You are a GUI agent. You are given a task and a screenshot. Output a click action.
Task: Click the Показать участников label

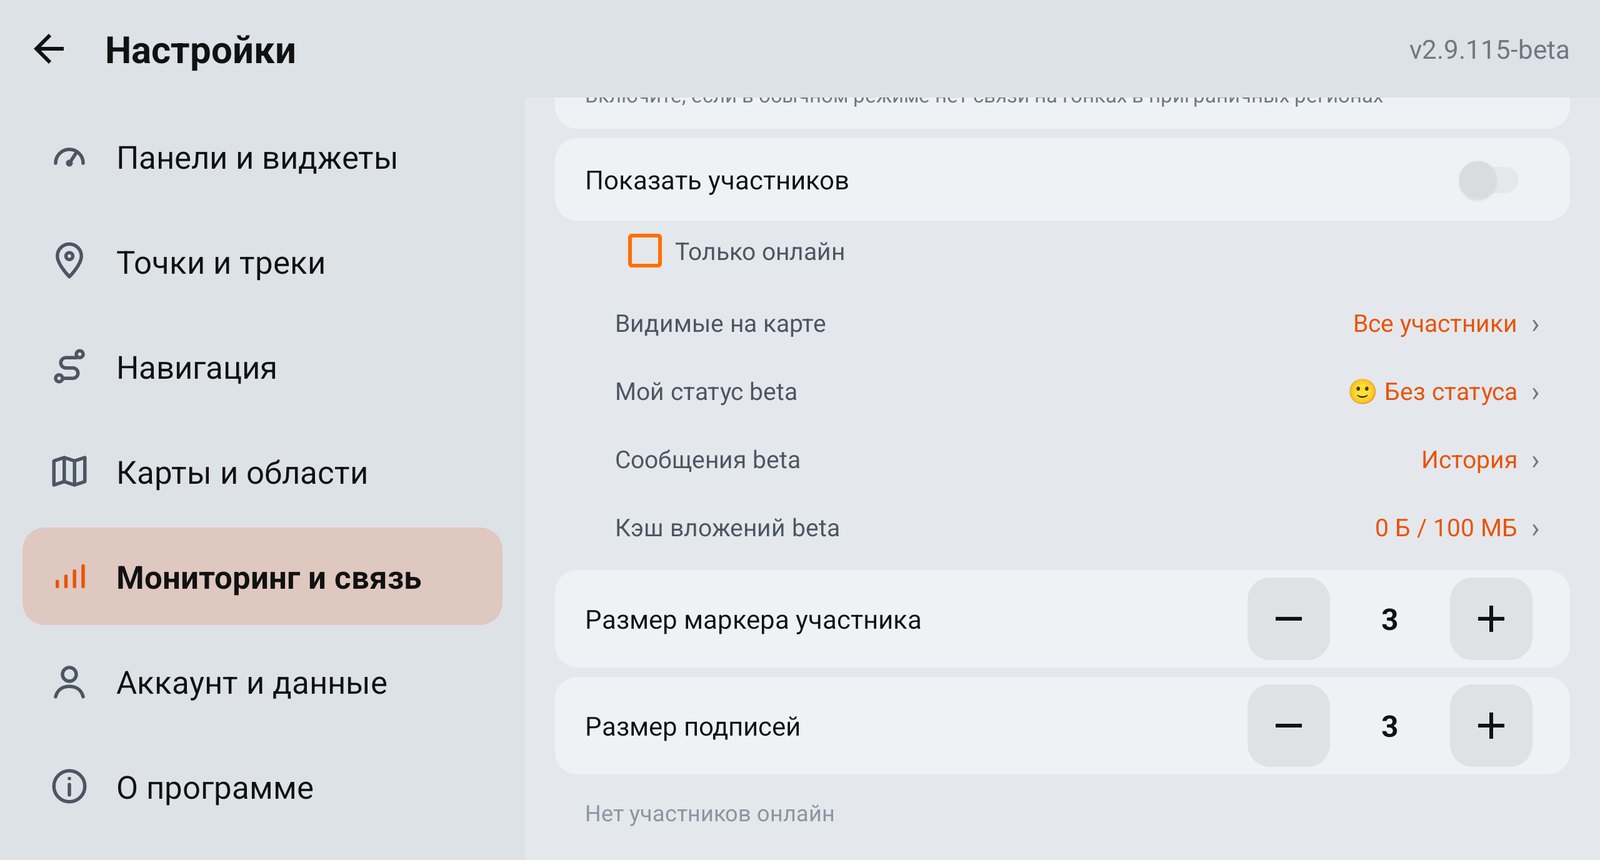(717, 181)
